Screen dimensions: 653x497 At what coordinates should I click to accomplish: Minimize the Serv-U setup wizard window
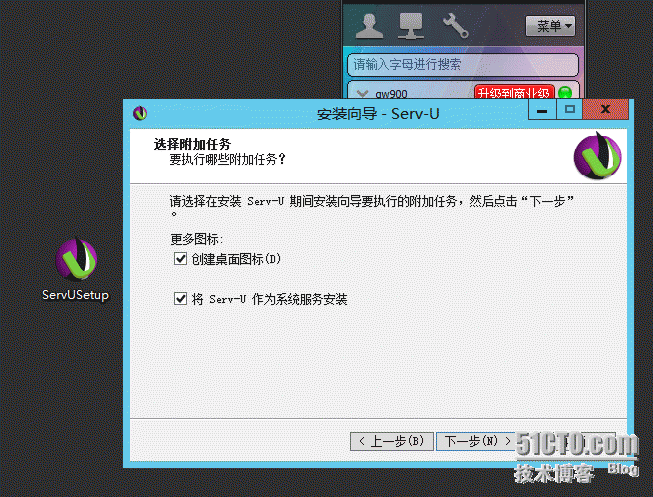pos(542,110)
